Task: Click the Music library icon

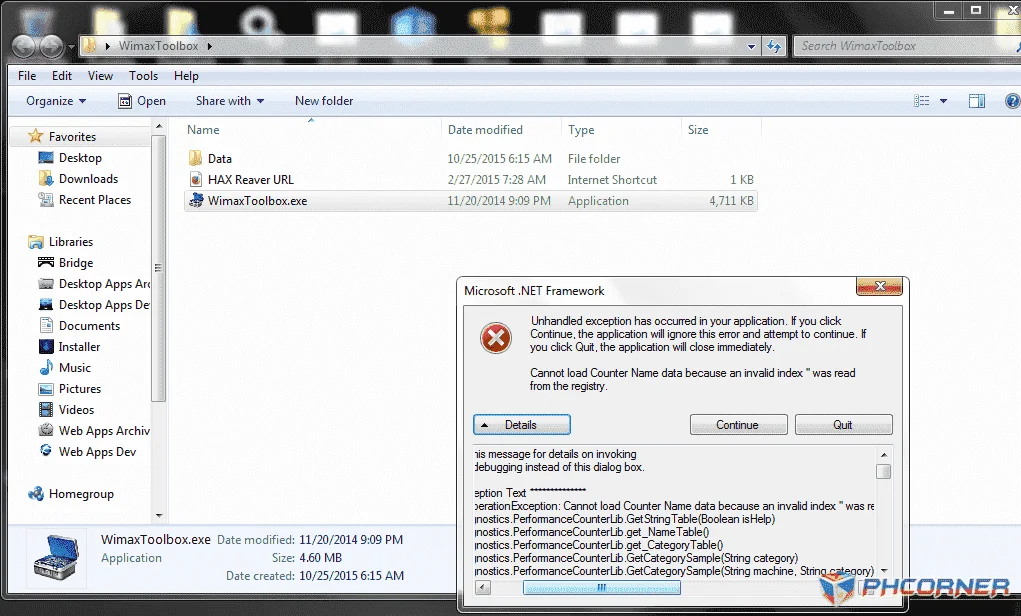Action: (46, 367)
